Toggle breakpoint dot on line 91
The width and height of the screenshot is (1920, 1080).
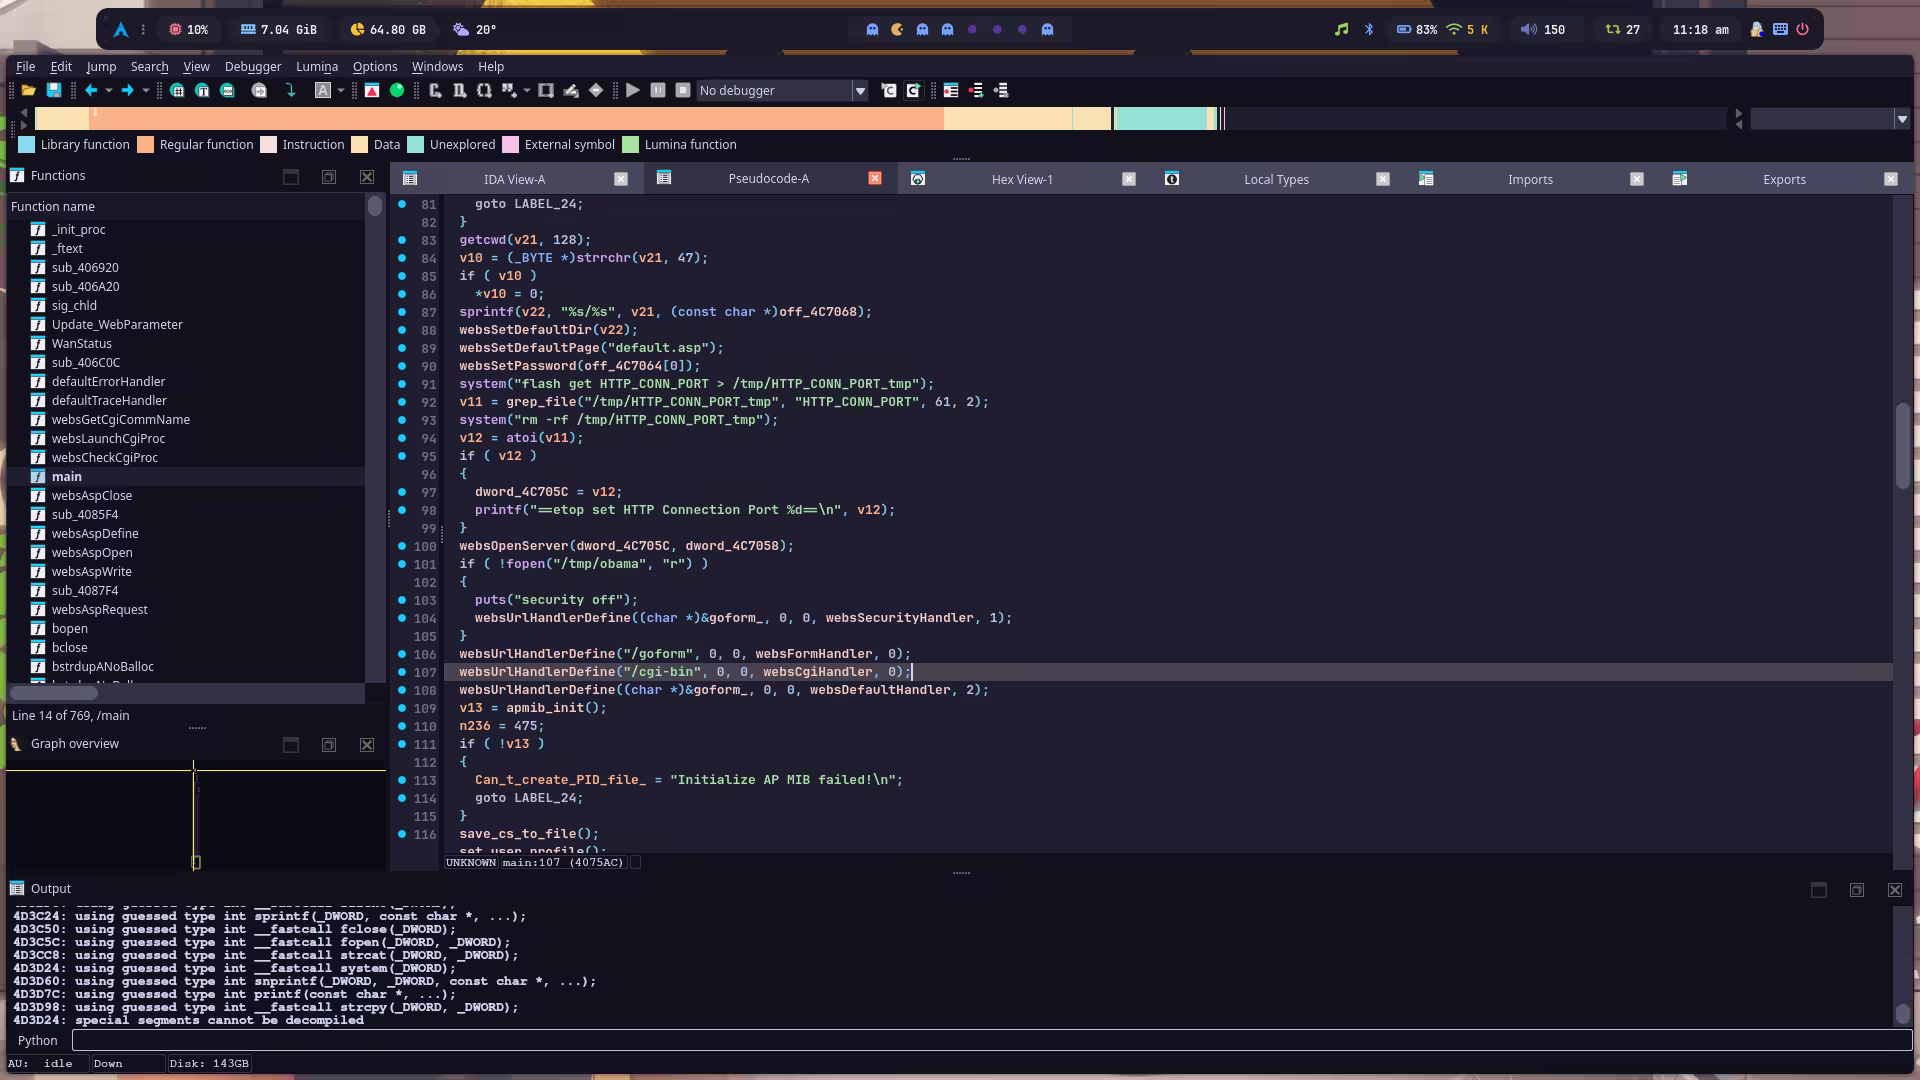pyautogui.click(x=402, y=384)
